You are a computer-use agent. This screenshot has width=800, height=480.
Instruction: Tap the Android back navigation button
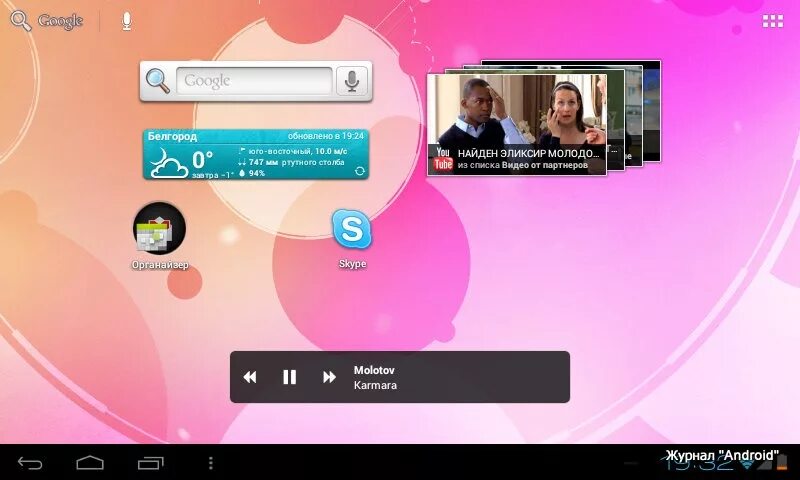tap(30, 463)
